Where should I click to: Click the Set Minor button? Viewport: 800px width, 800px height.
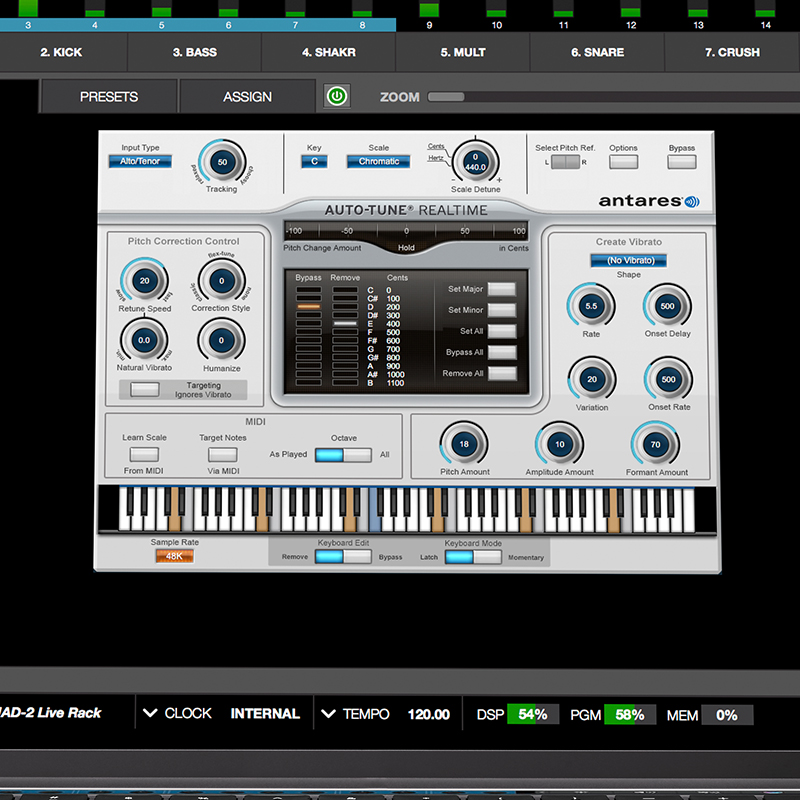pos(502,310)
